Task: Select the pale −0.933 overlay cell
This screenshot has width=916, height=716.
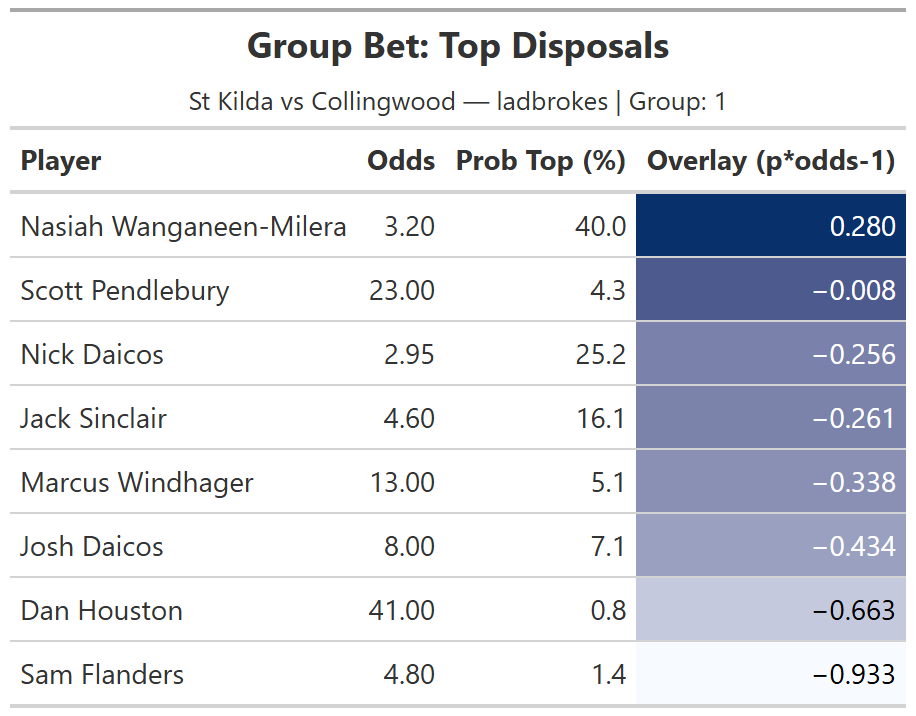Action: (771, 675)
